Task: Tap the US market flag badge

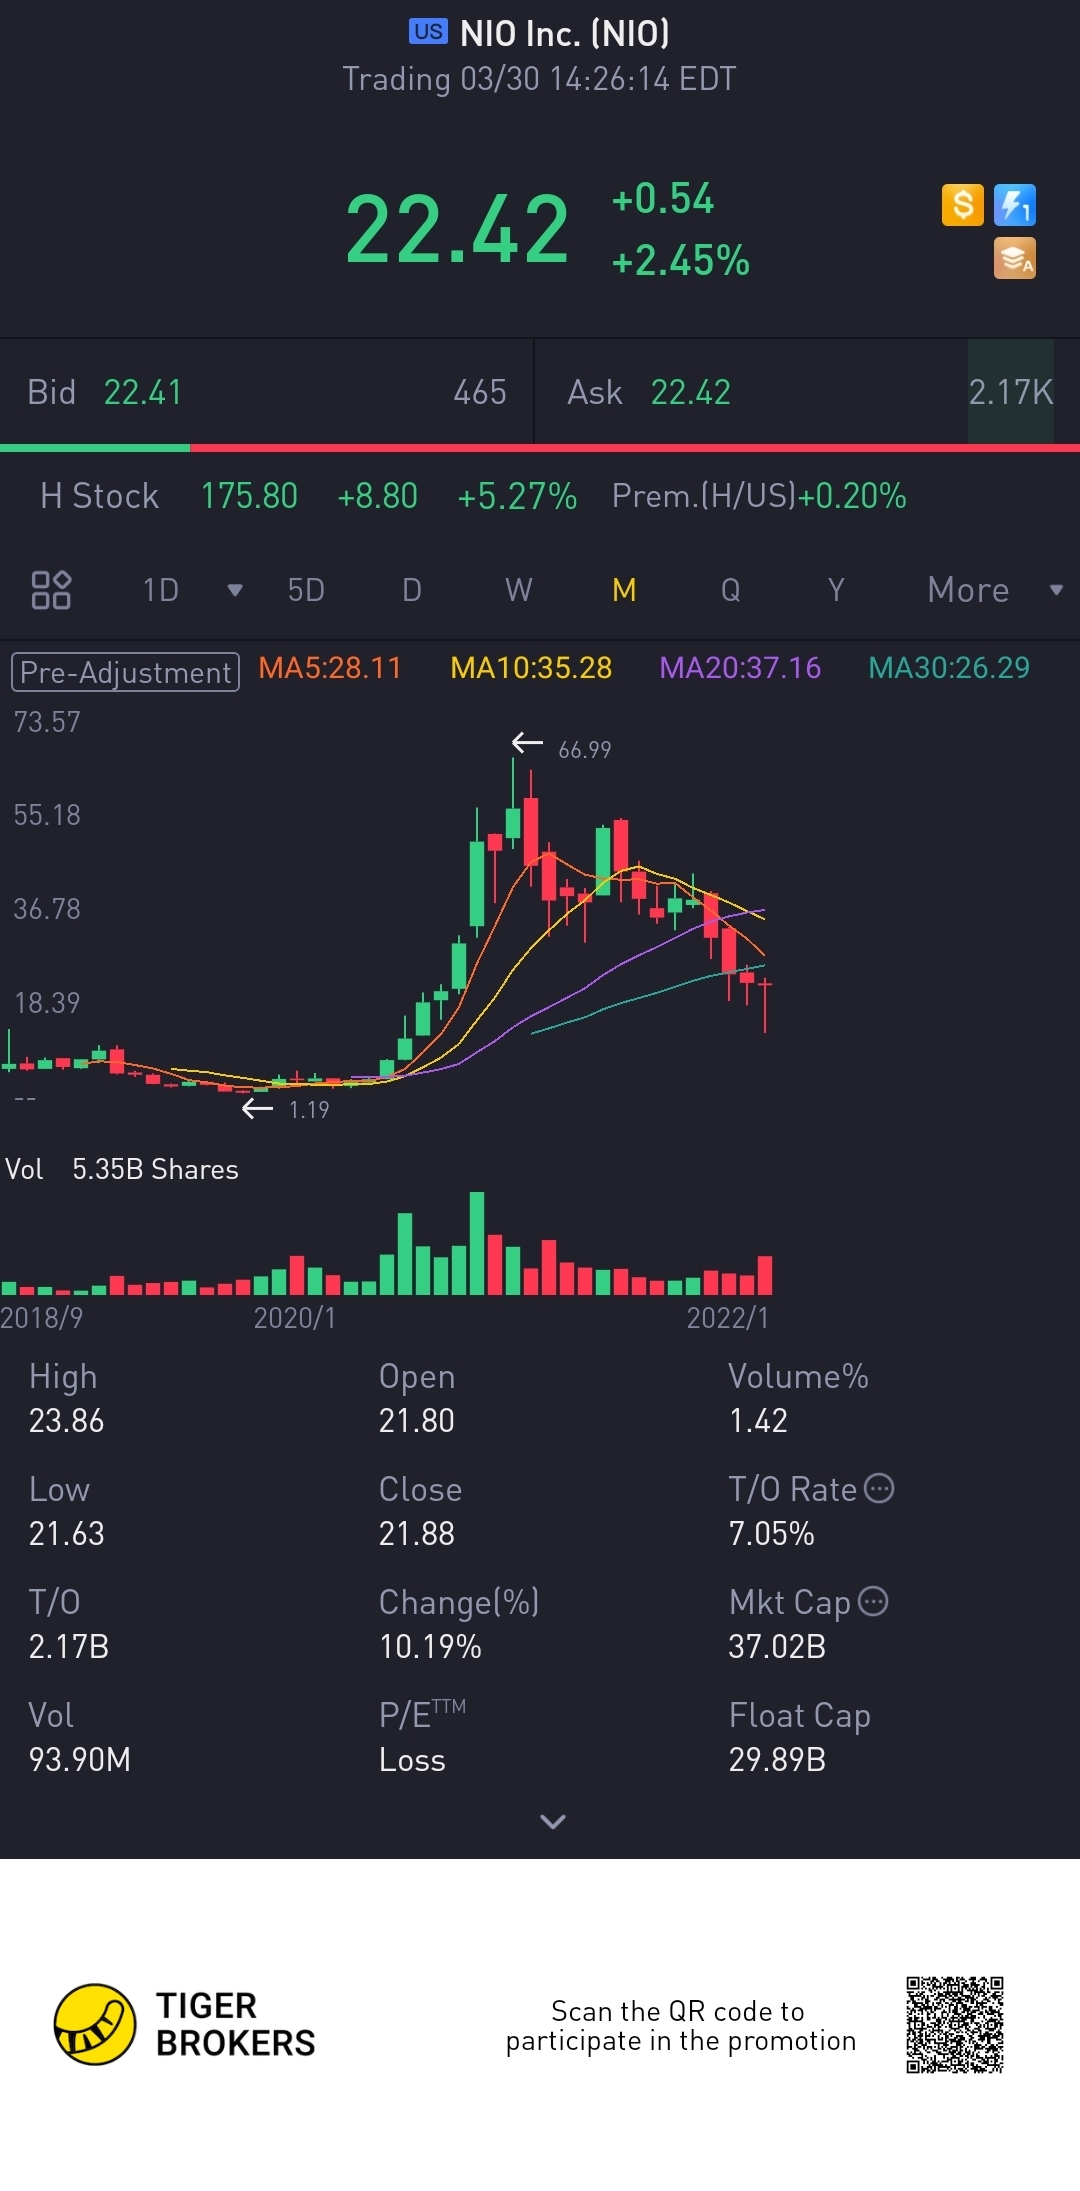Action: pyautogui.click(x=428, y=32)
